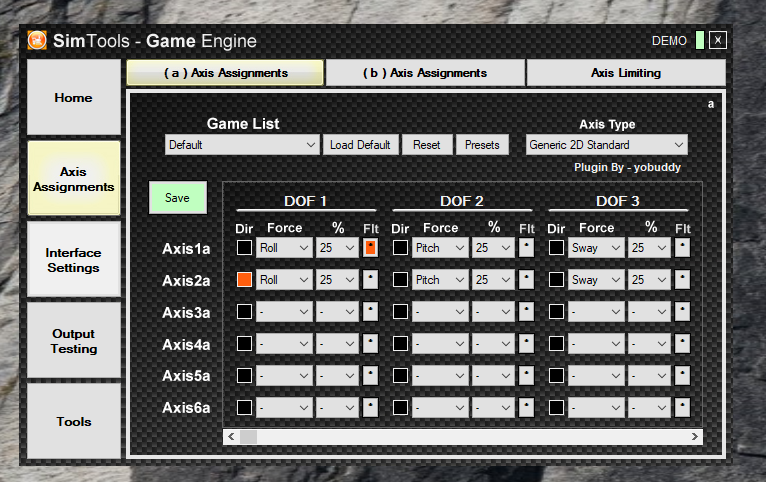This screenshot has width=766, height=482.
Task: Click the horizontal scrollbar left arrow
Action: click(232, 437)
